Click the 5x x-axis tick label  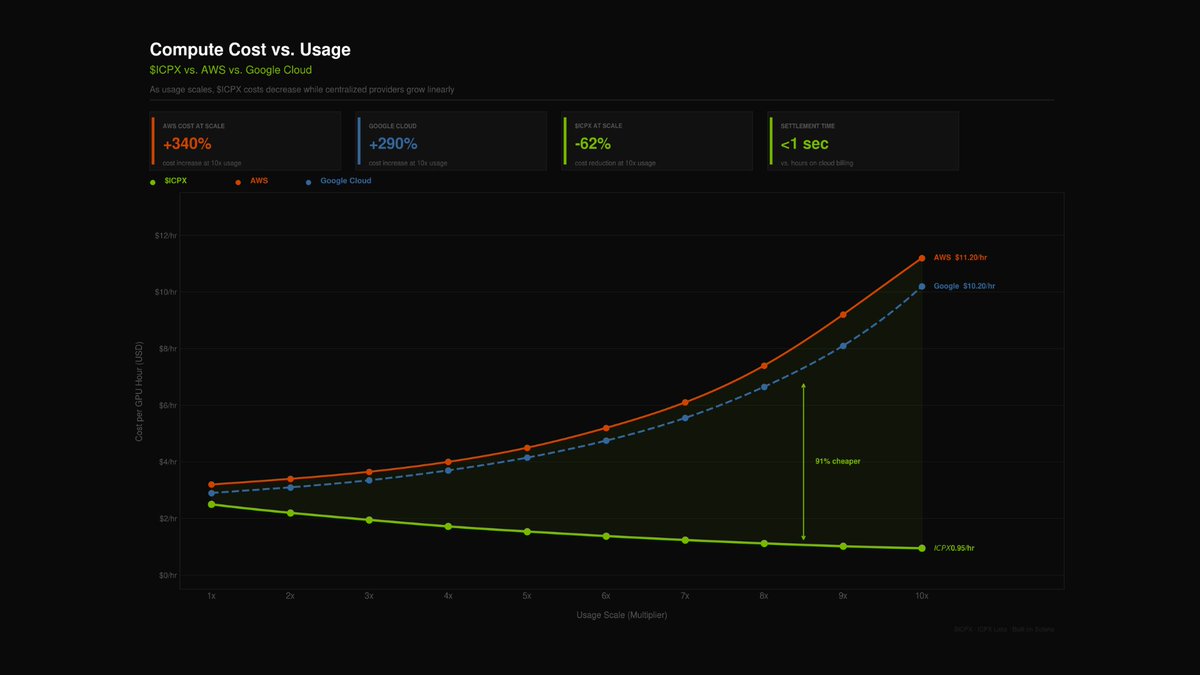coord(527,596)
